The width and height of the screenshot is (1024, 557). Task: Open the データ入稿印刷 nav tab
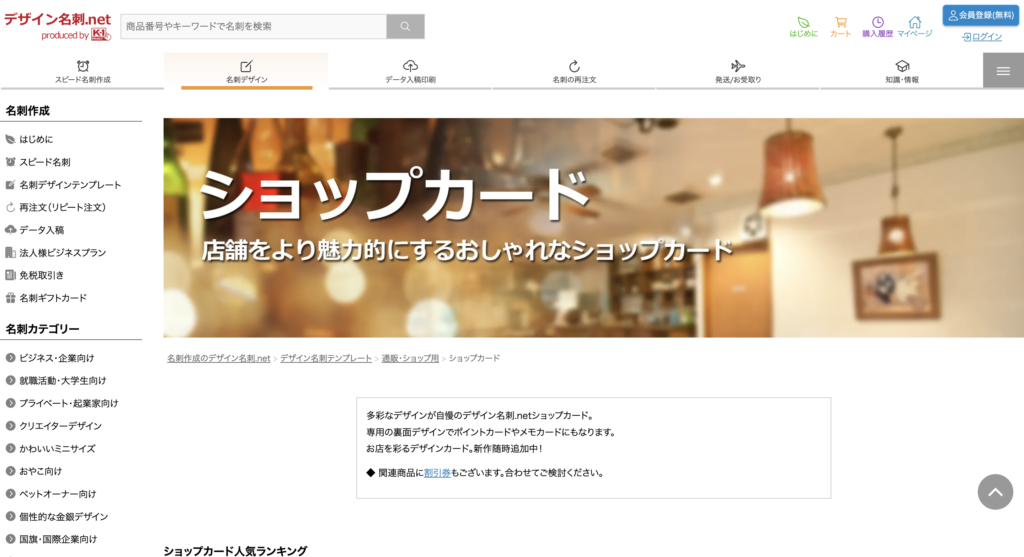click(410, 71)
